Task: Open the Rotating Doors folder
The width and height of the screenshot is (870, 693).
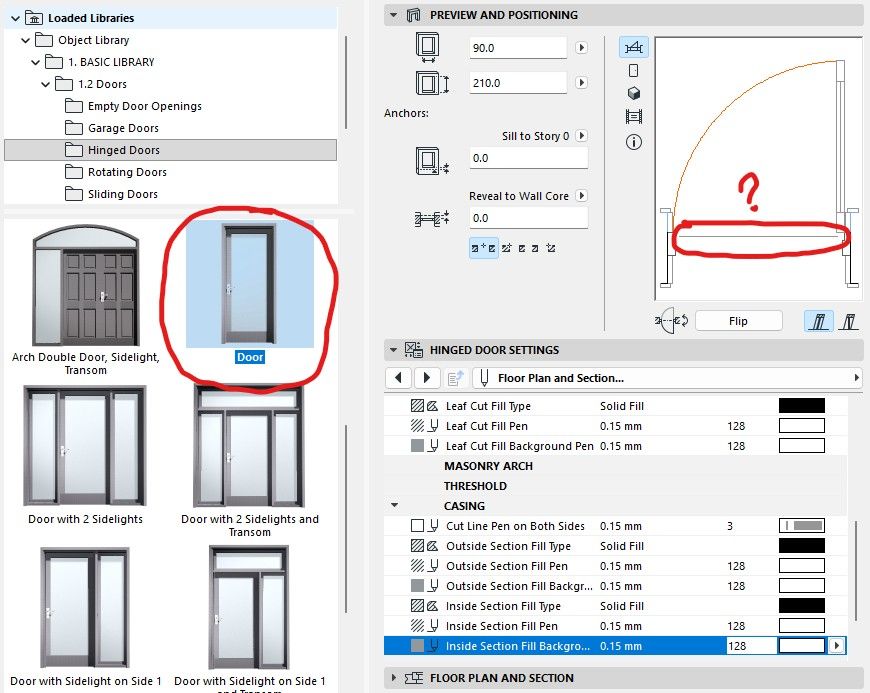Action: (127, 172)
